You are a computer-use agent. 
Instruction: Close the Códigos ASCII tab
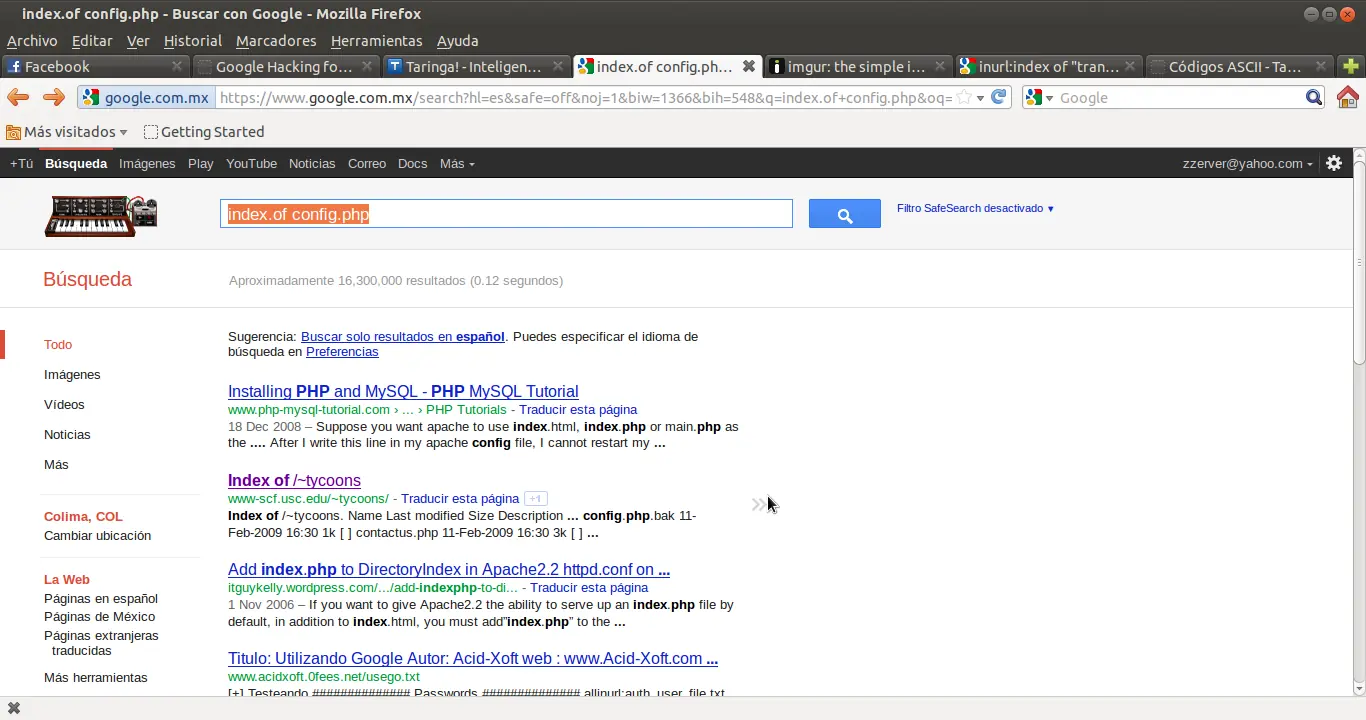coord(1320,66)
